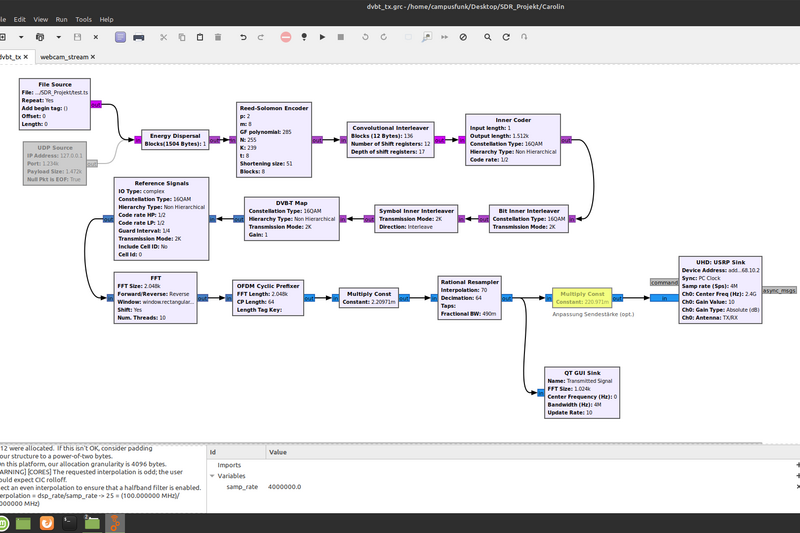The height and width of the screenshot is (533, 800).
Task: Open the View menu
Action: pos(41,19)
